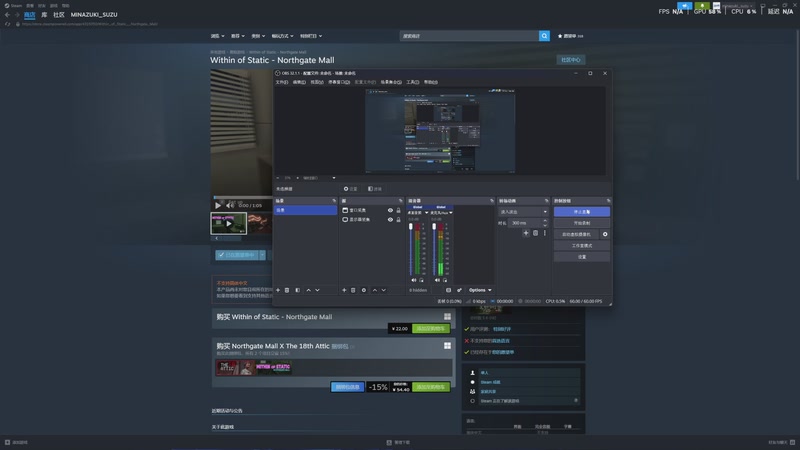The width and height of the screenshot is (800, 450).
Task: Expand Steam store categories menu
Action: 258,36
